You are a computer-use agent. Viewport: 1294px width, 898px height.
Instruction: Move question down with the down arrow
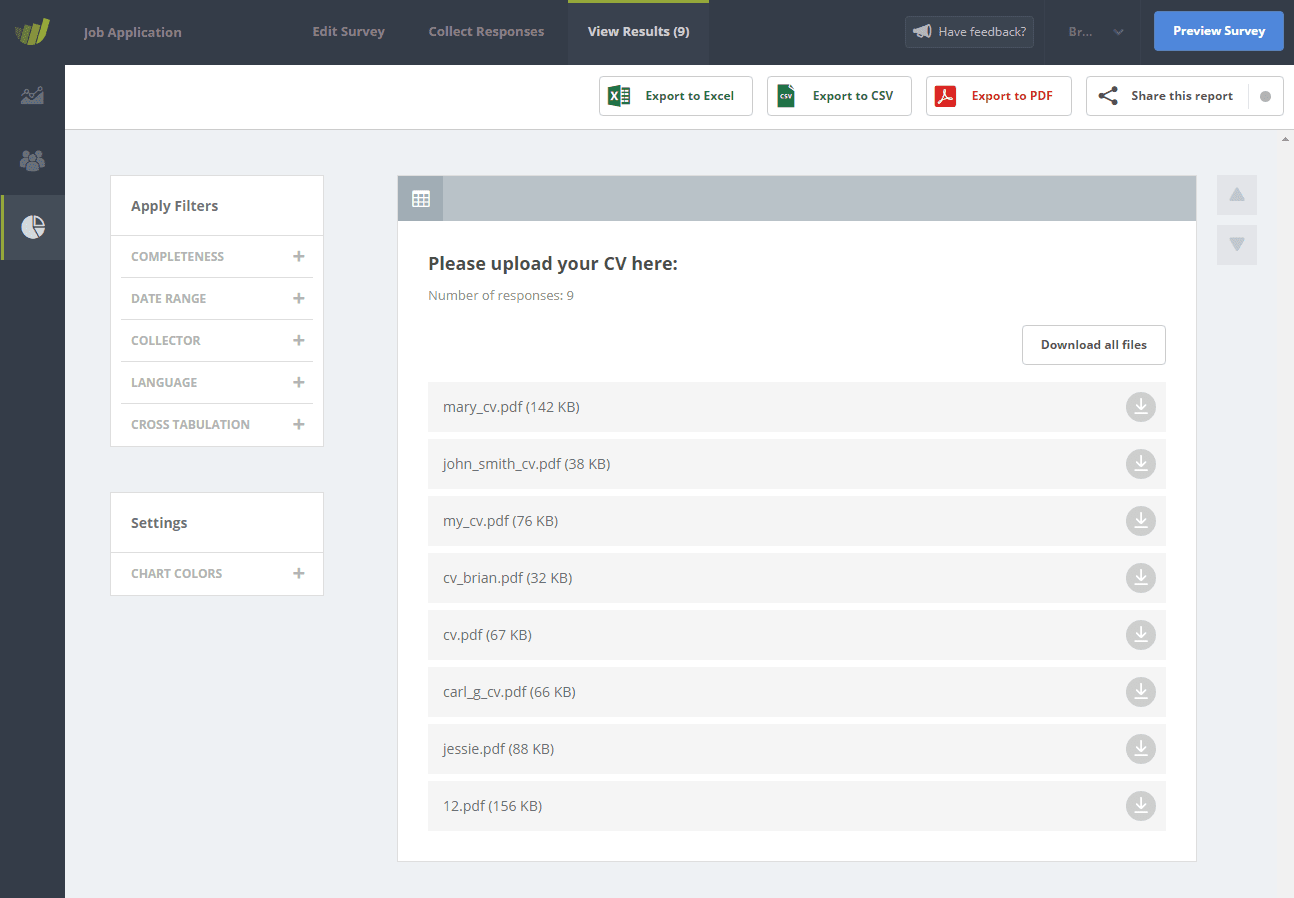(x=1237, y=244)
